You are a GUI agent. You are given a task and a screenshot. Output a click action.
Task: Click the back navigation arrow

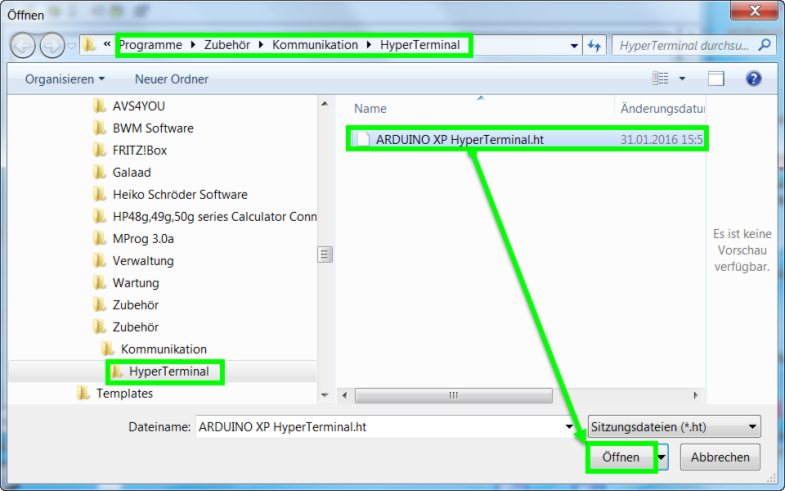pos(23,46)
